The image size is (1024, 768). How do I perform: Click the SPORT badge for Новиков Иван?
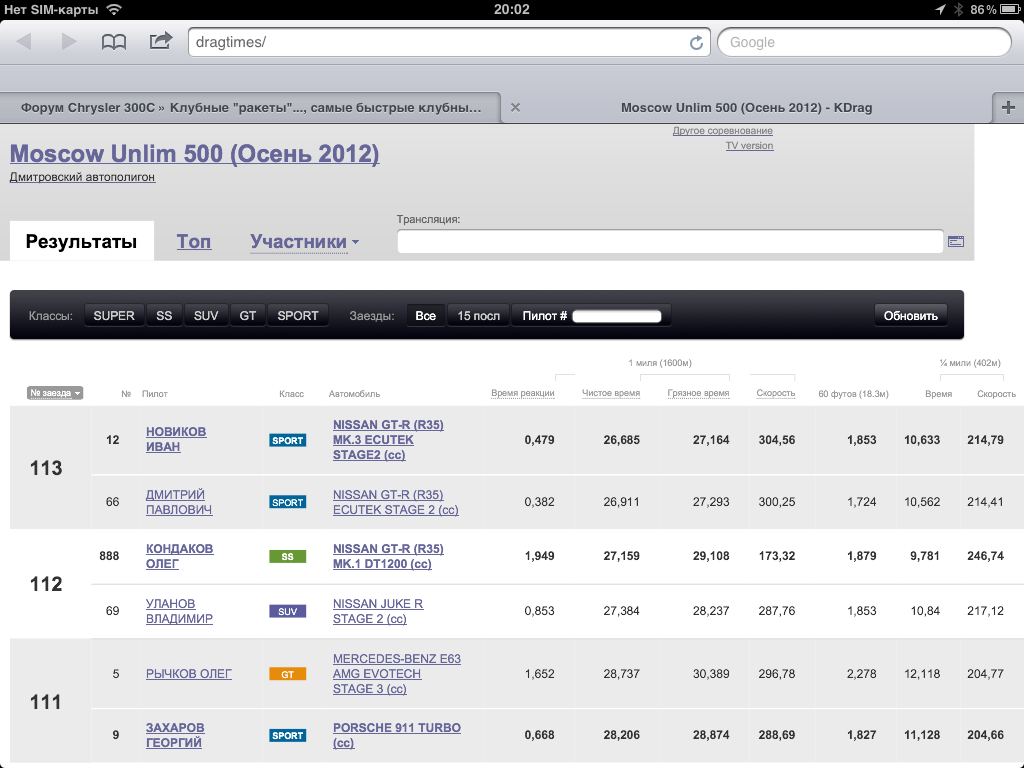tap(287, 440)
